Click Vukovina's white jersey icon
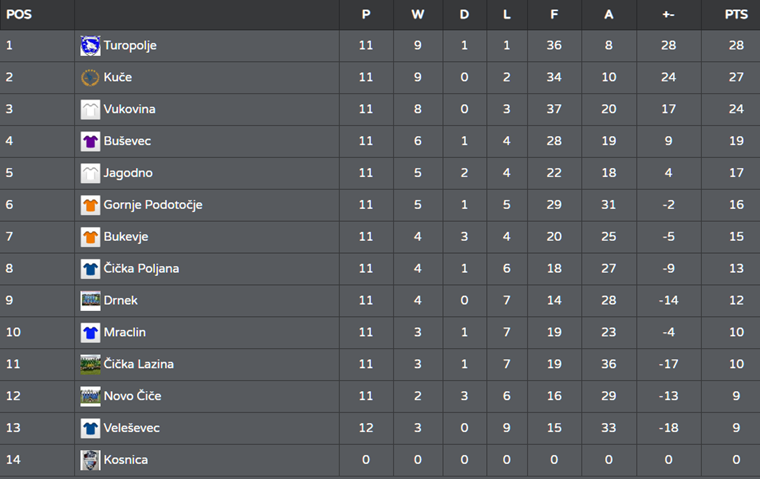Viewport: 760px width, 479px height. (90, 110)
